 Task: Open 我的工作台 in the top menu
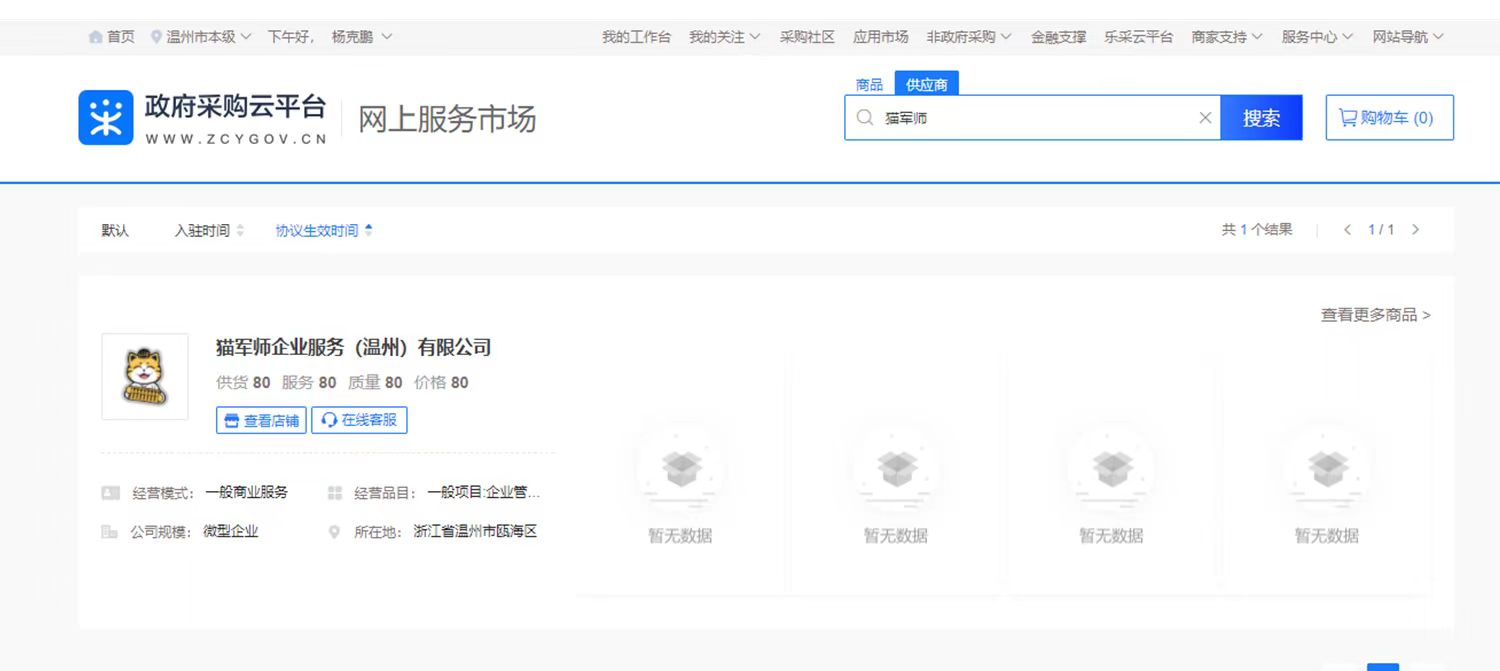click(x=636, y=37)
